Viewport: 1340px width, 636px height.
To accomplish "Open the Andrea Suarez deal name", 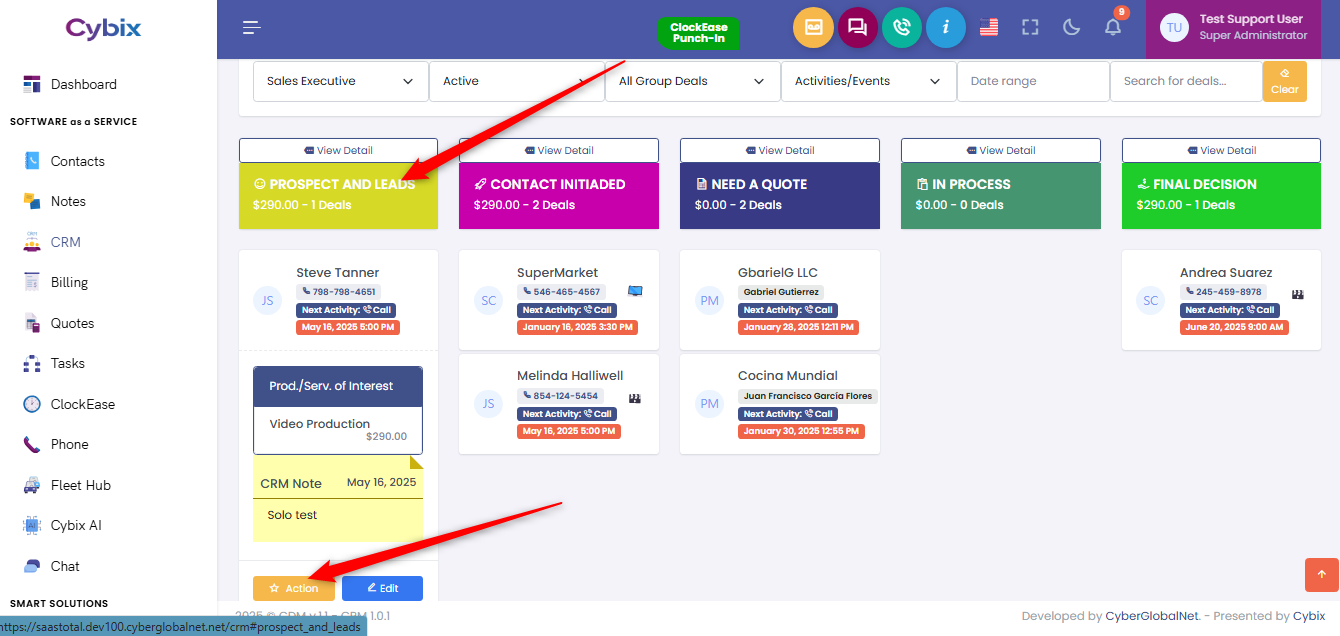I will point(1226,272).
